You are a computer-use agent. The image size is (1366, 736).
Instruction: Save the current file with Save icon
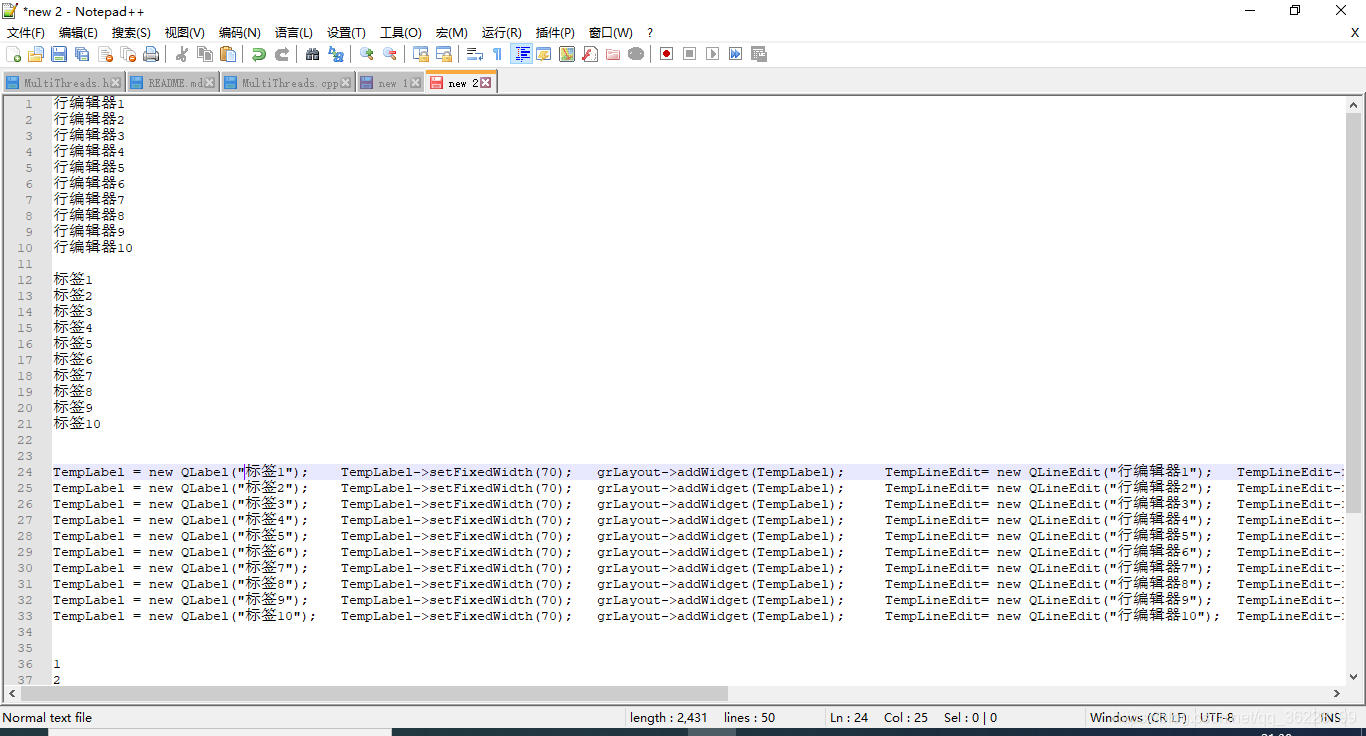coord(59,54)
